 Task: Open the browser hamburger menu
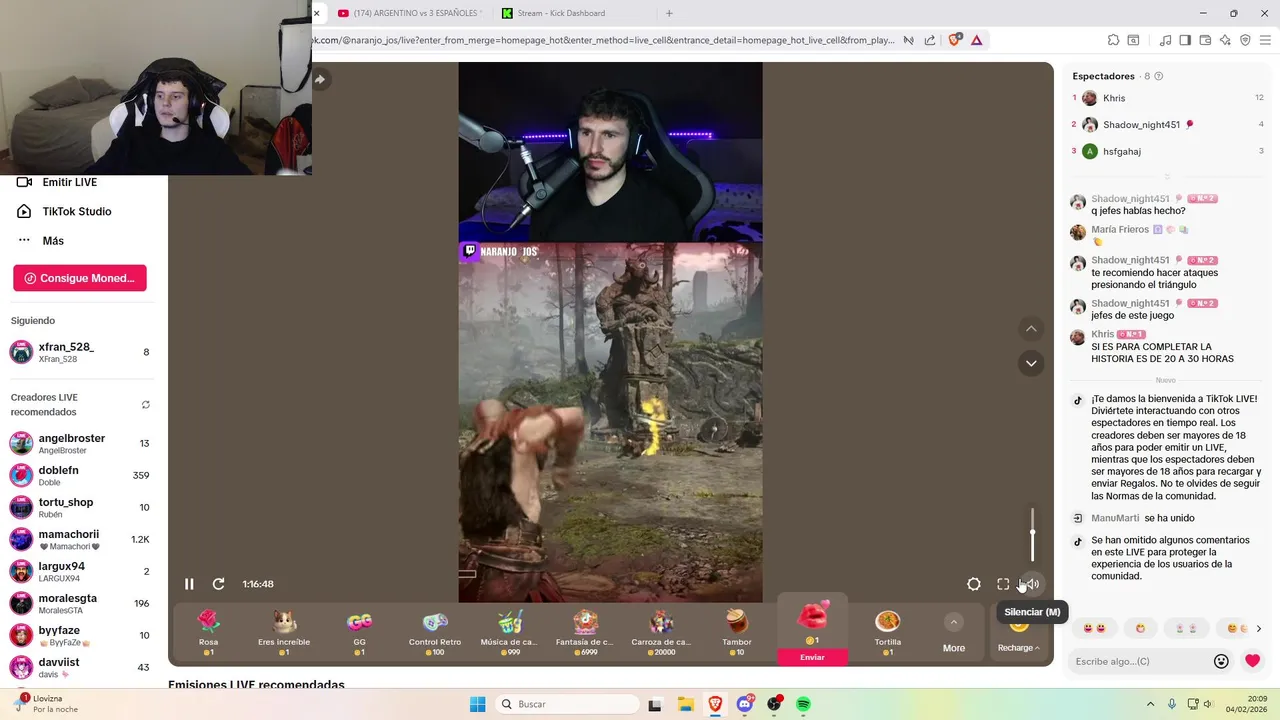(1266, 40)
